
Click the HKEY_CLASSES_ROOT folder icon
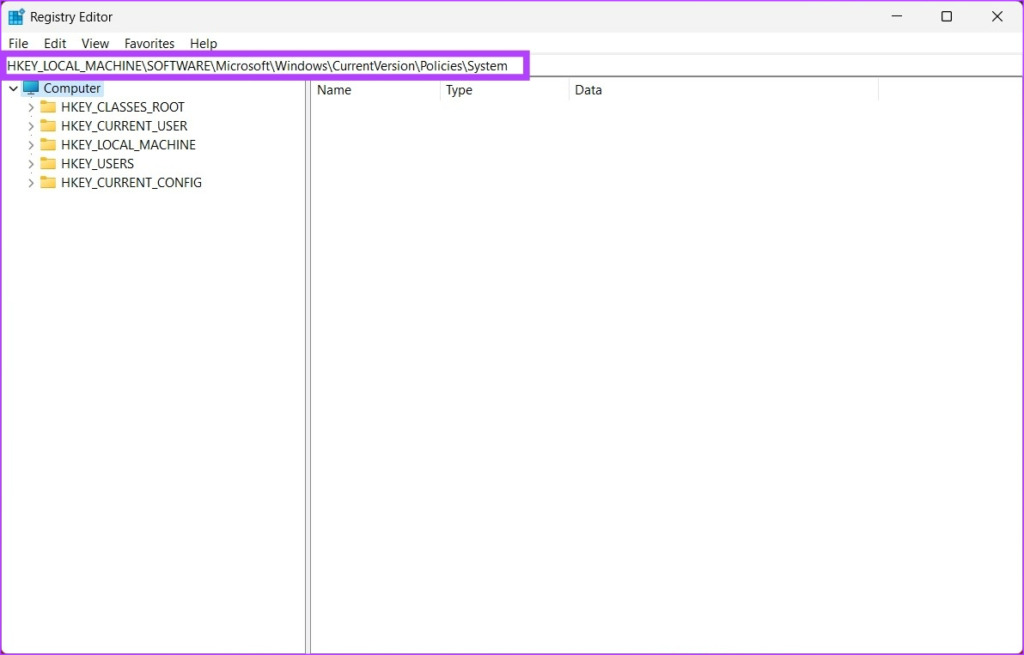(48, 106)
